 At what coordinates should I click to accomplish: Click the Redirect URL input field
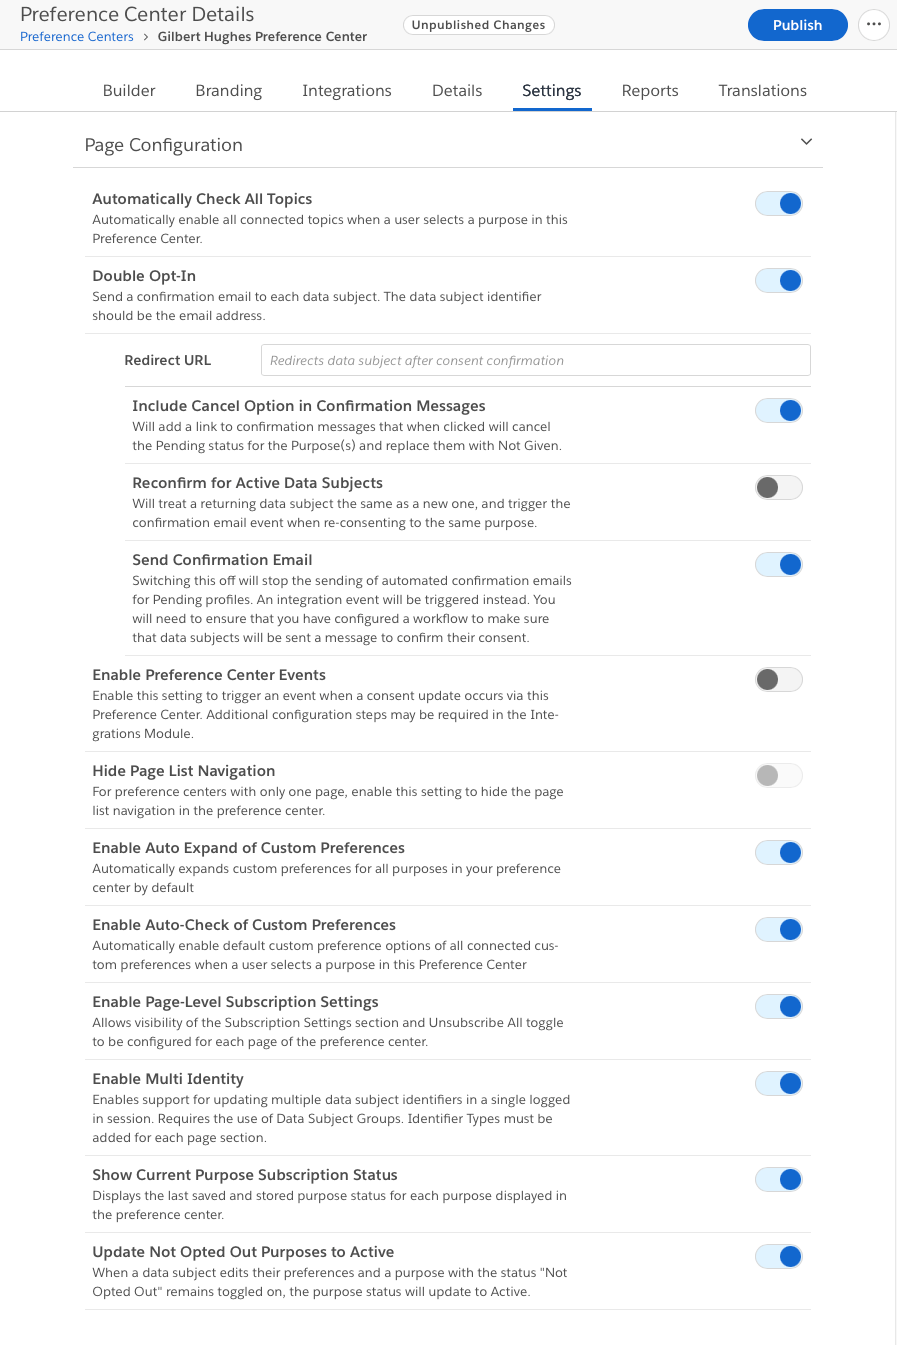point(535,360)
